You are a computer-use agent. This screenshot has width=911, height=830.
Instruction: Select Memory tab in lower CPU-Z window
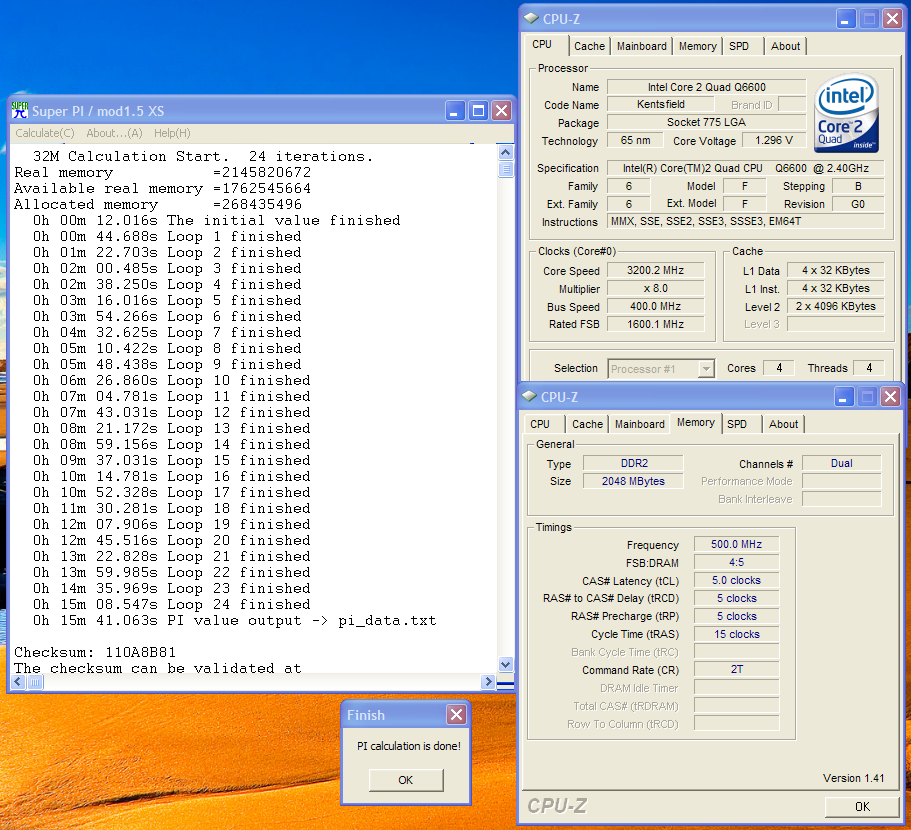pos(695,423)
